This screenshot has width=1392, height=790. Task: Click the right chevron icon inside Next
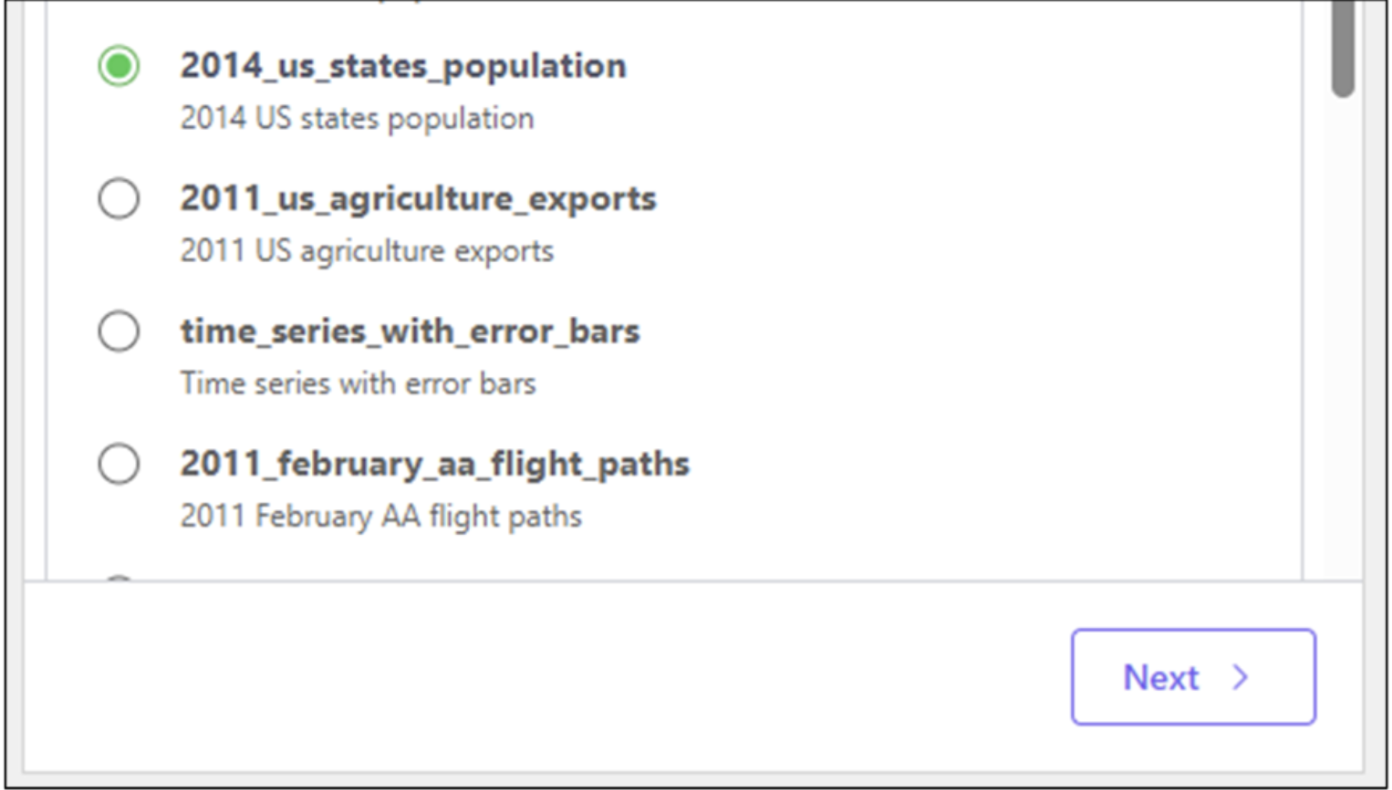(1240, 678)
